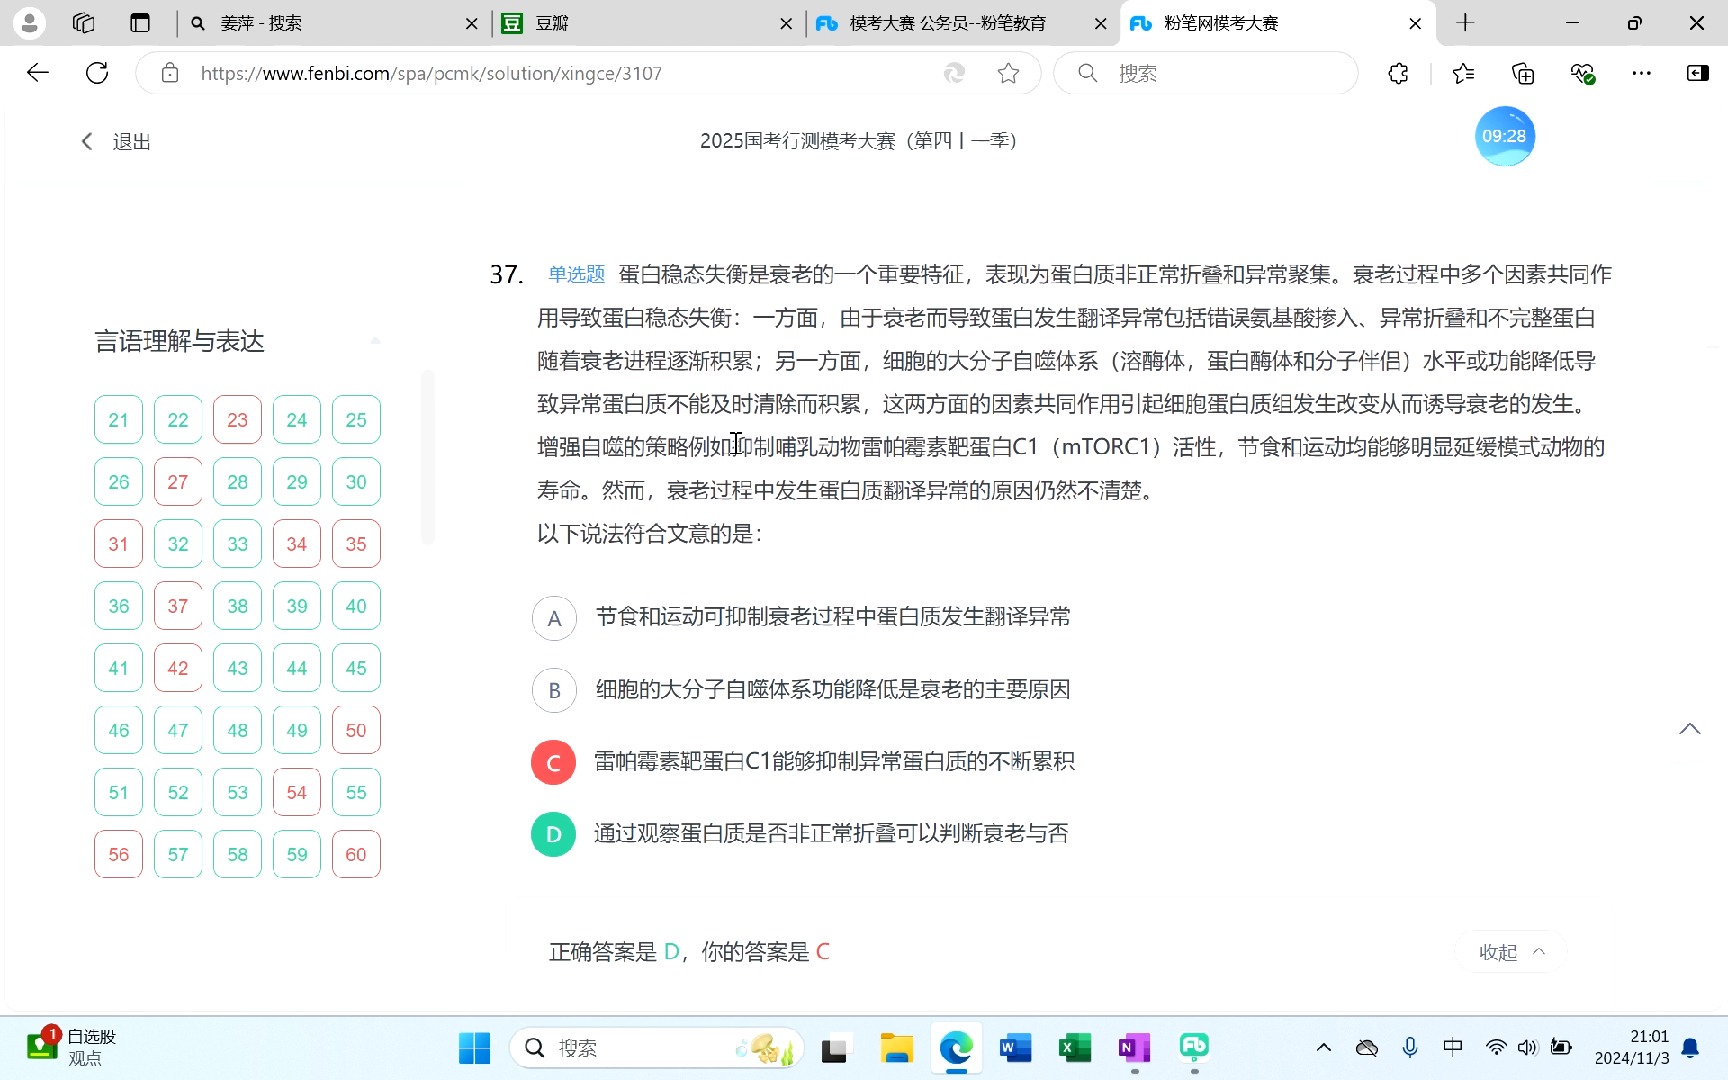
Task: Collapse the 言语理解与表达 section arrow
Action: coord(375,341)
